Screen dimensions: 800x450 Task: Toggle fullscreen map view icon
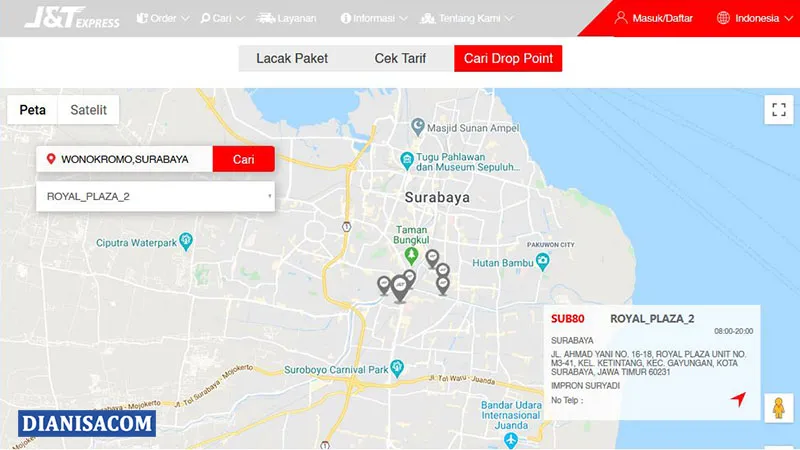point(779,109)
